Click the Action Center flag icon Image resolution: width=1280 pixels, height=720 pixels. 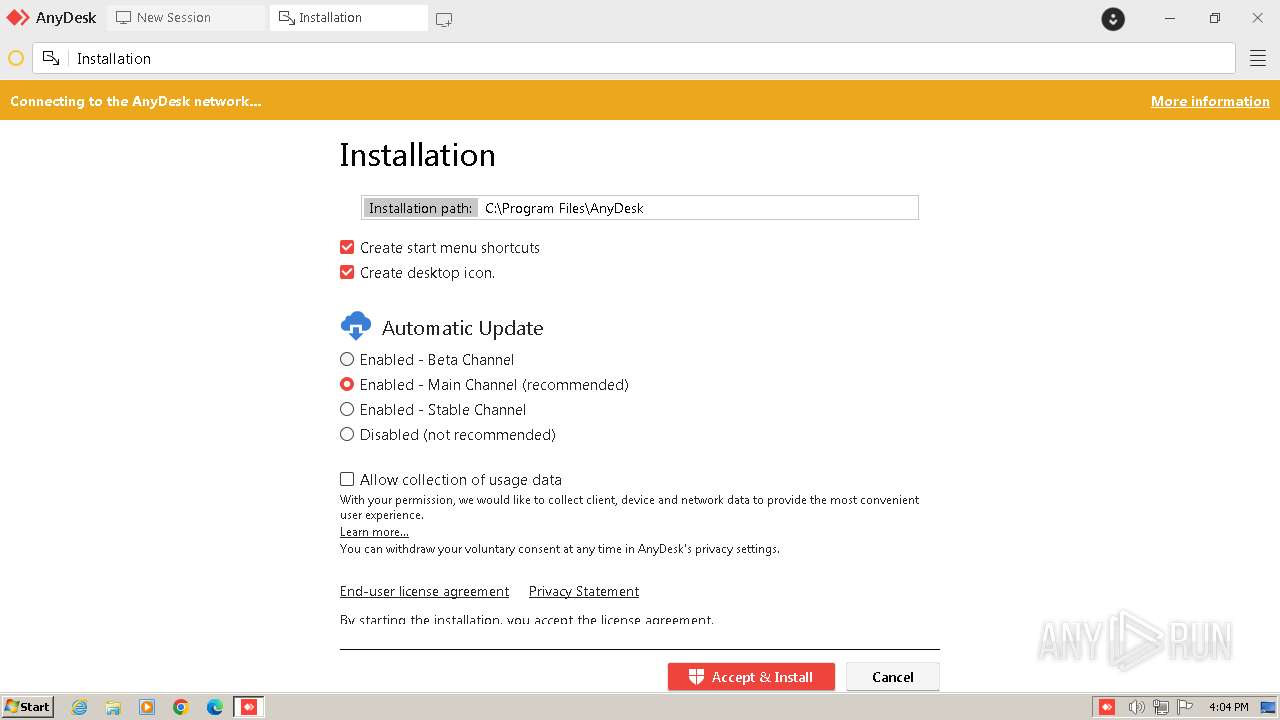click(1184, 707)
